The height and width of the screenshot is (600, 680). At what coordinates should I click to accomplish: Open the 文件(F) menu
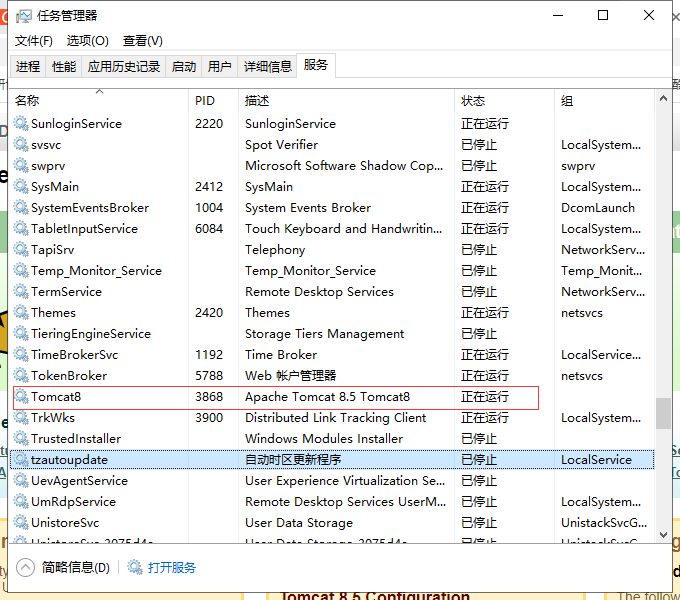33,41
